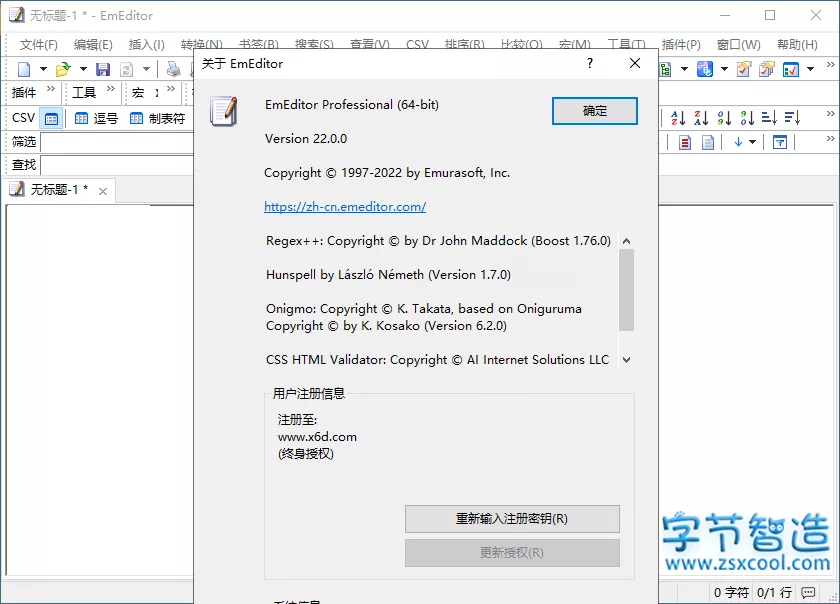
Task: Sort by length longest to shortest
Action: (792, 117)
